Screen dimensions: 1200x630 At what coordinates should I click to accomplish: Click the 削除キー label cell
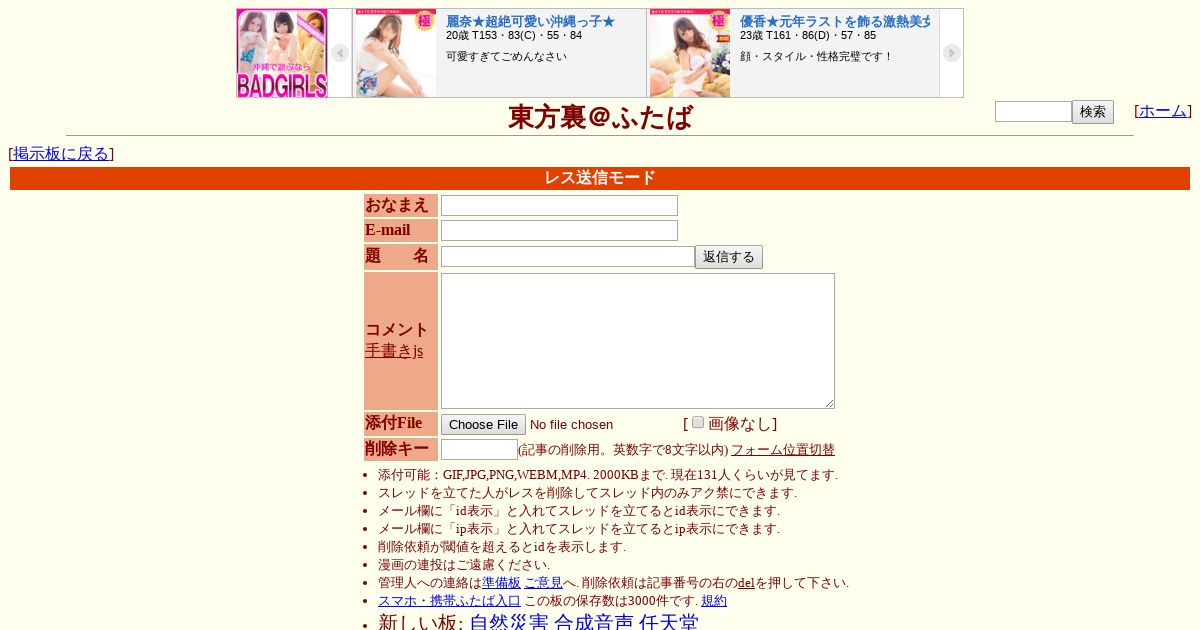click(401, 449)
